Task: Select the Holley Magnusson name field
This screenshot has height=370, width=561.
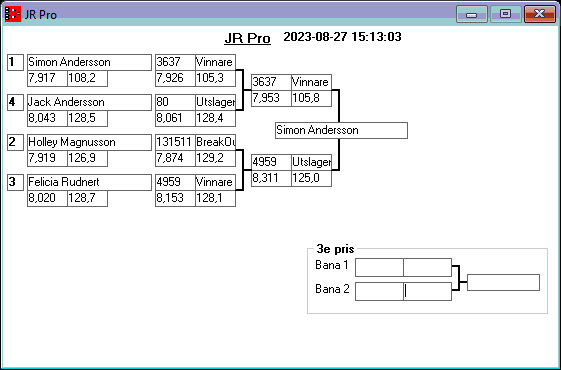Action: [x=89, y=142]
